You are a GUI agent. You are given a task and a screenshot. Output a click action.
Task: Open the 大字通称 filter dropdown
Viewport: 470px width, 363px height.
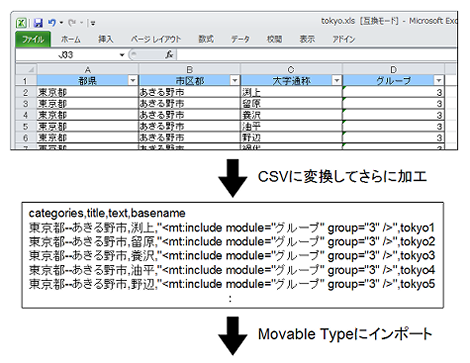coord(337,80)
